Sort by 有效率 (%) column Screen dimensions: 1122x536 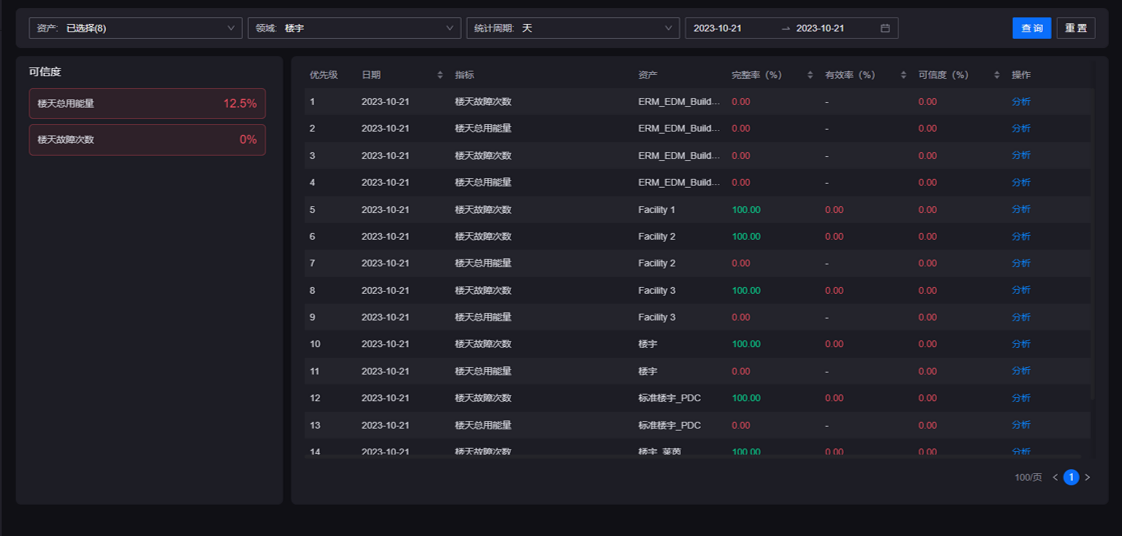[x=904, y=75]
